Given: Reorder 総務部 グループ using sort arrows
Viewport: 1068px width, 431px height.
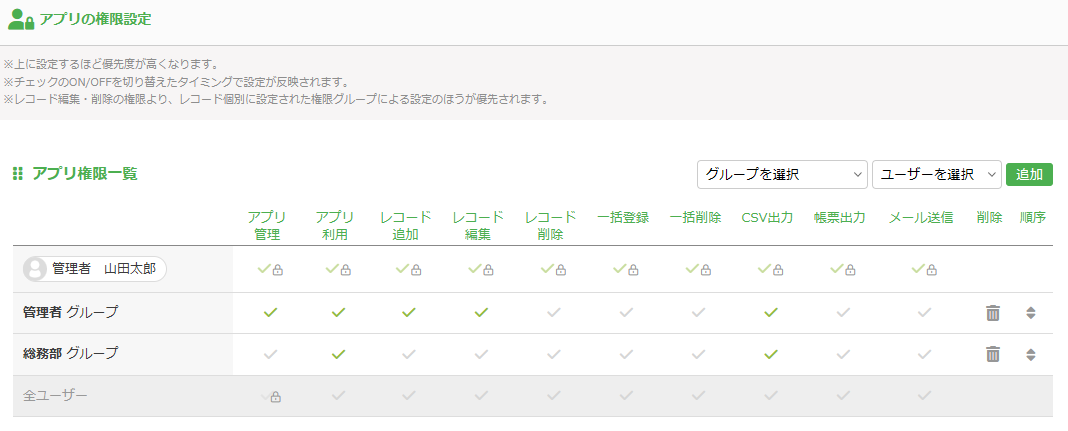Looking at the screenshot, I should tap(1031, 354).
